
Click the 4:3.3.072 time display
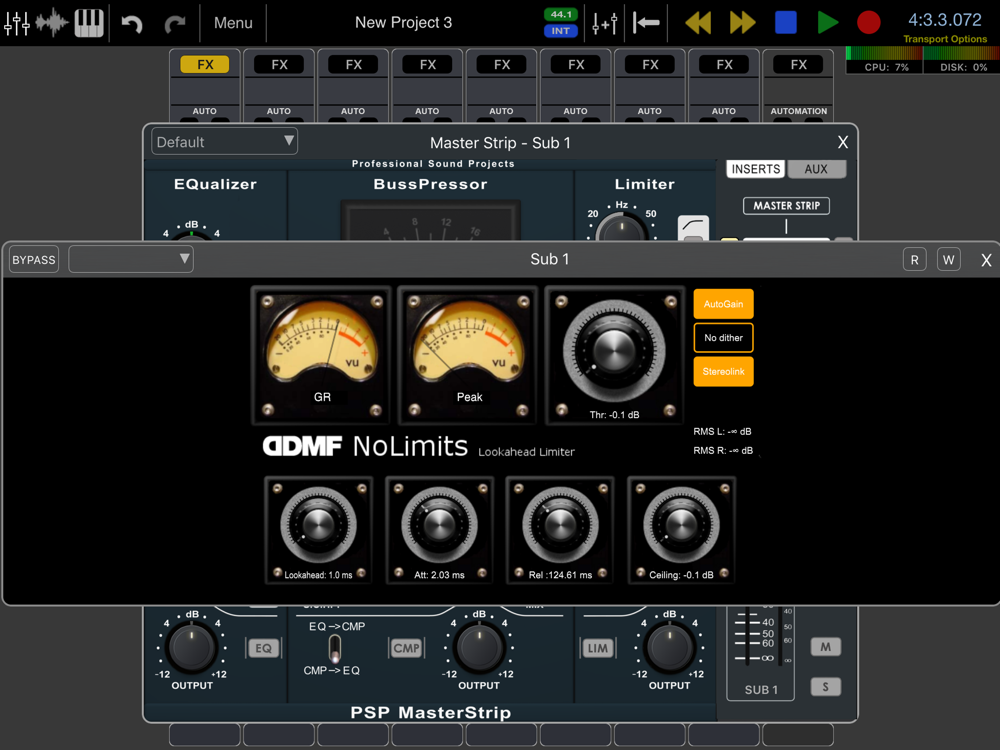(x=945, y=20)
